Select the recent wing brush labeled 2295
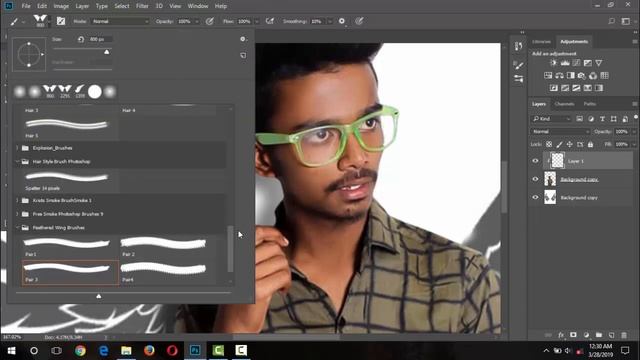This screenshot has height=360, width=640. coord(65,91)
